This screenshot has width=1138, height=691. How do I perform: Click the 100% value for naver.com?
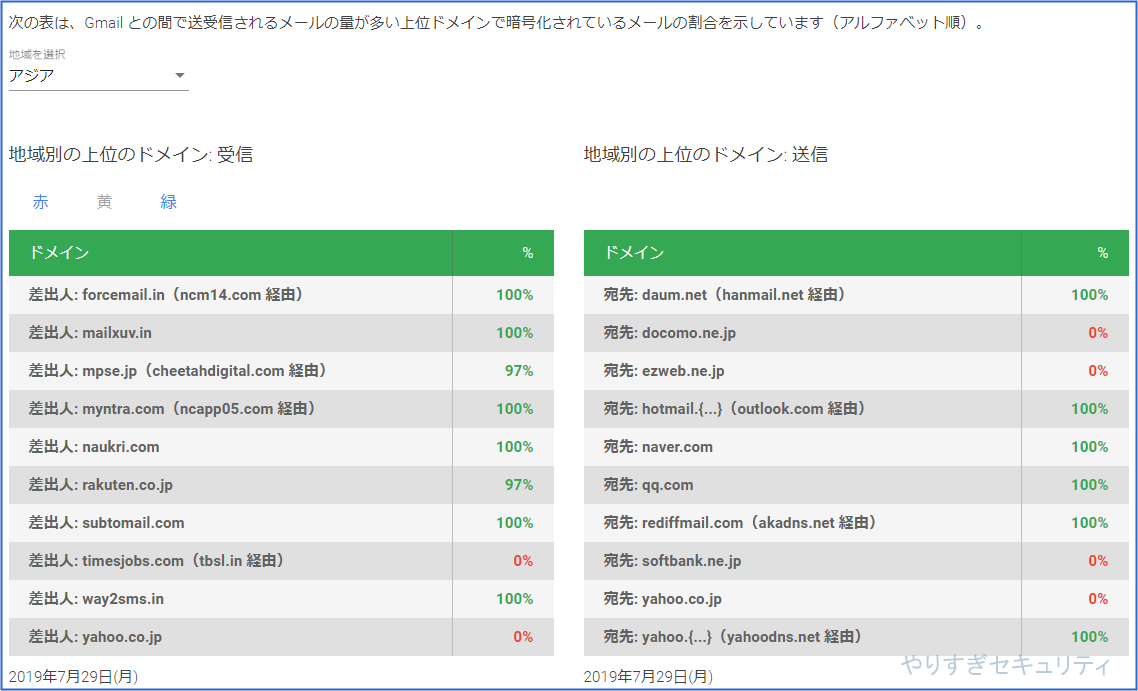[1090, 446]
